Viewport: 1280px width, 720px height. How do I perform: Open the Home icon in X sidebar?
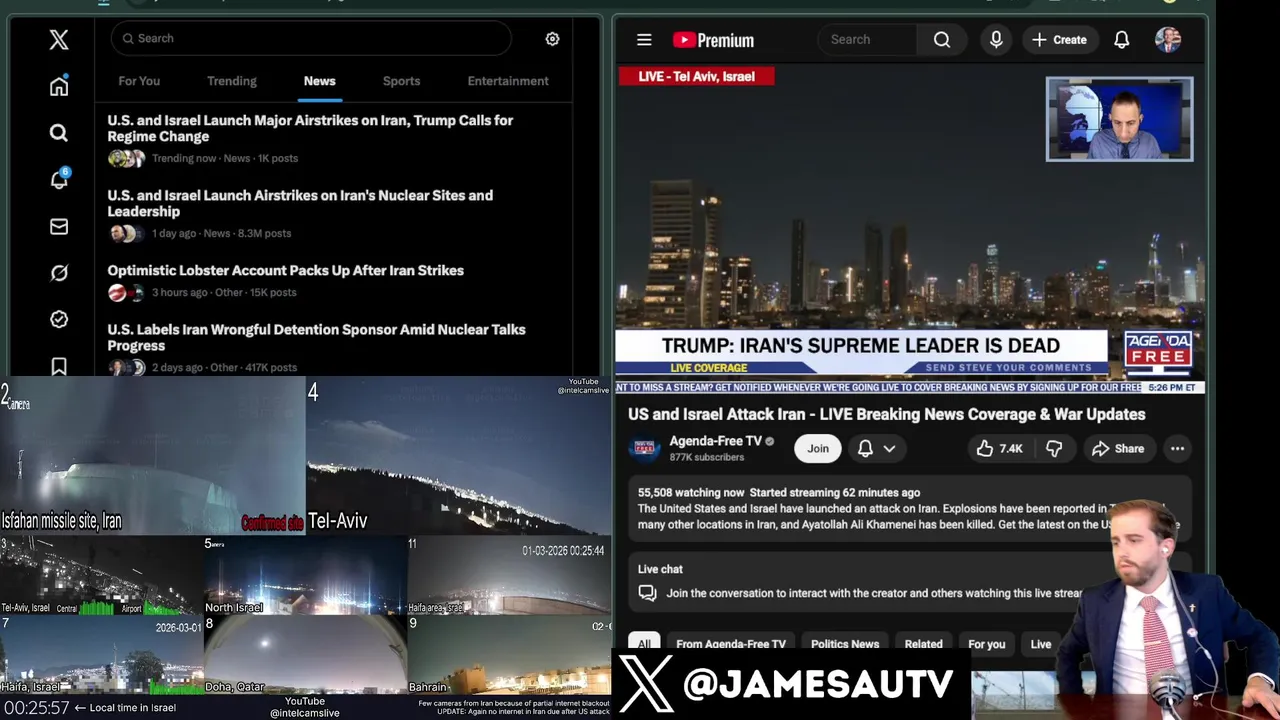coord(59,86)
